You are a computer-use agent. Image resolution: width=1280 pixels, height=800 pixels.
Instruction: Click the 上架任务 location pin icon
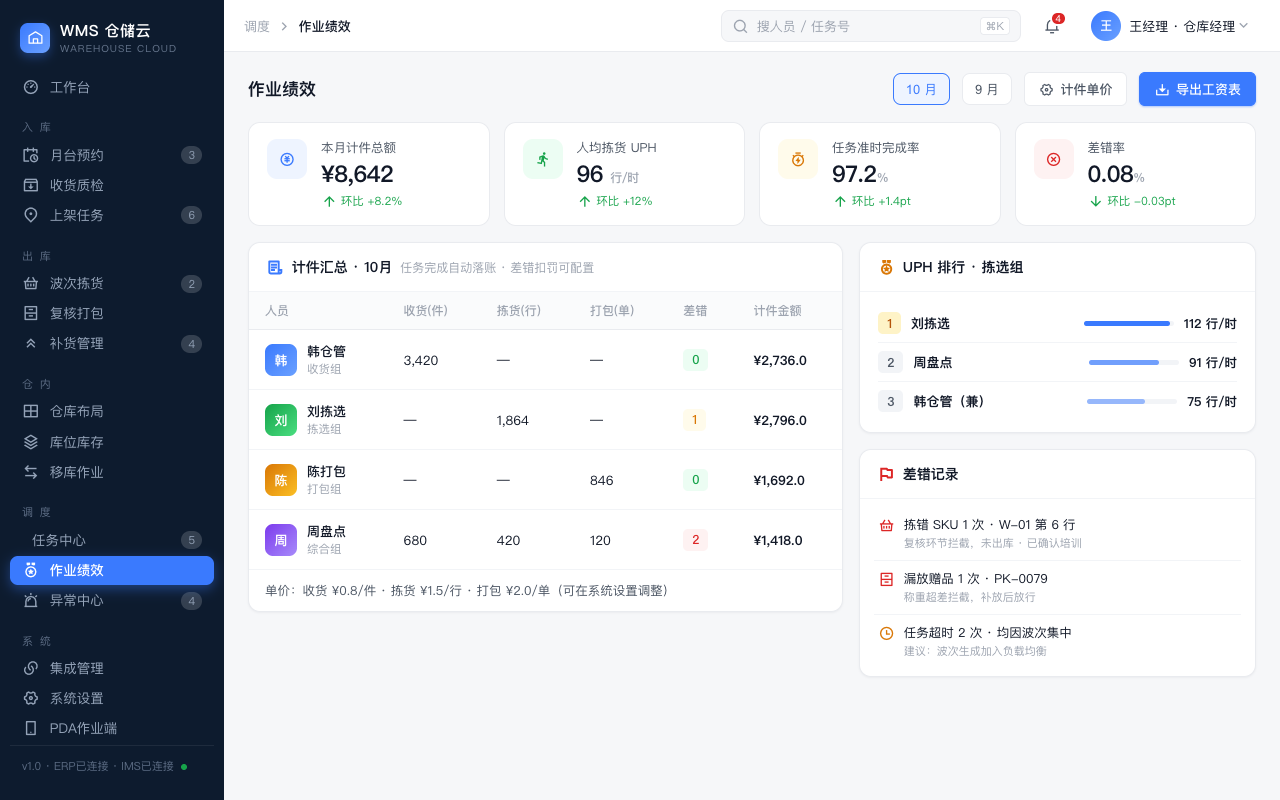coord(31,215)
